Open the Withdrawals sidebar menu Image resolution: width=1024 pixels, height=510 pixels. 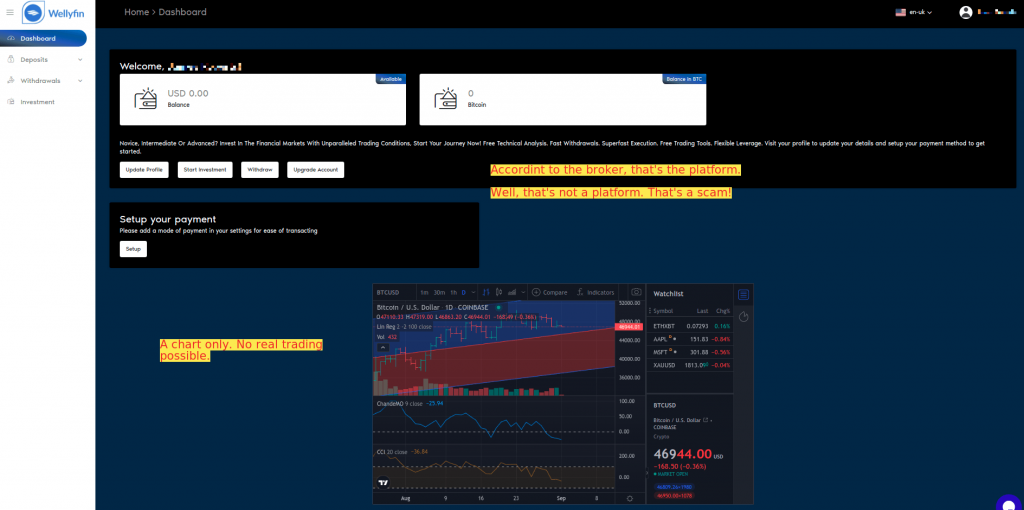coord(43,81)
